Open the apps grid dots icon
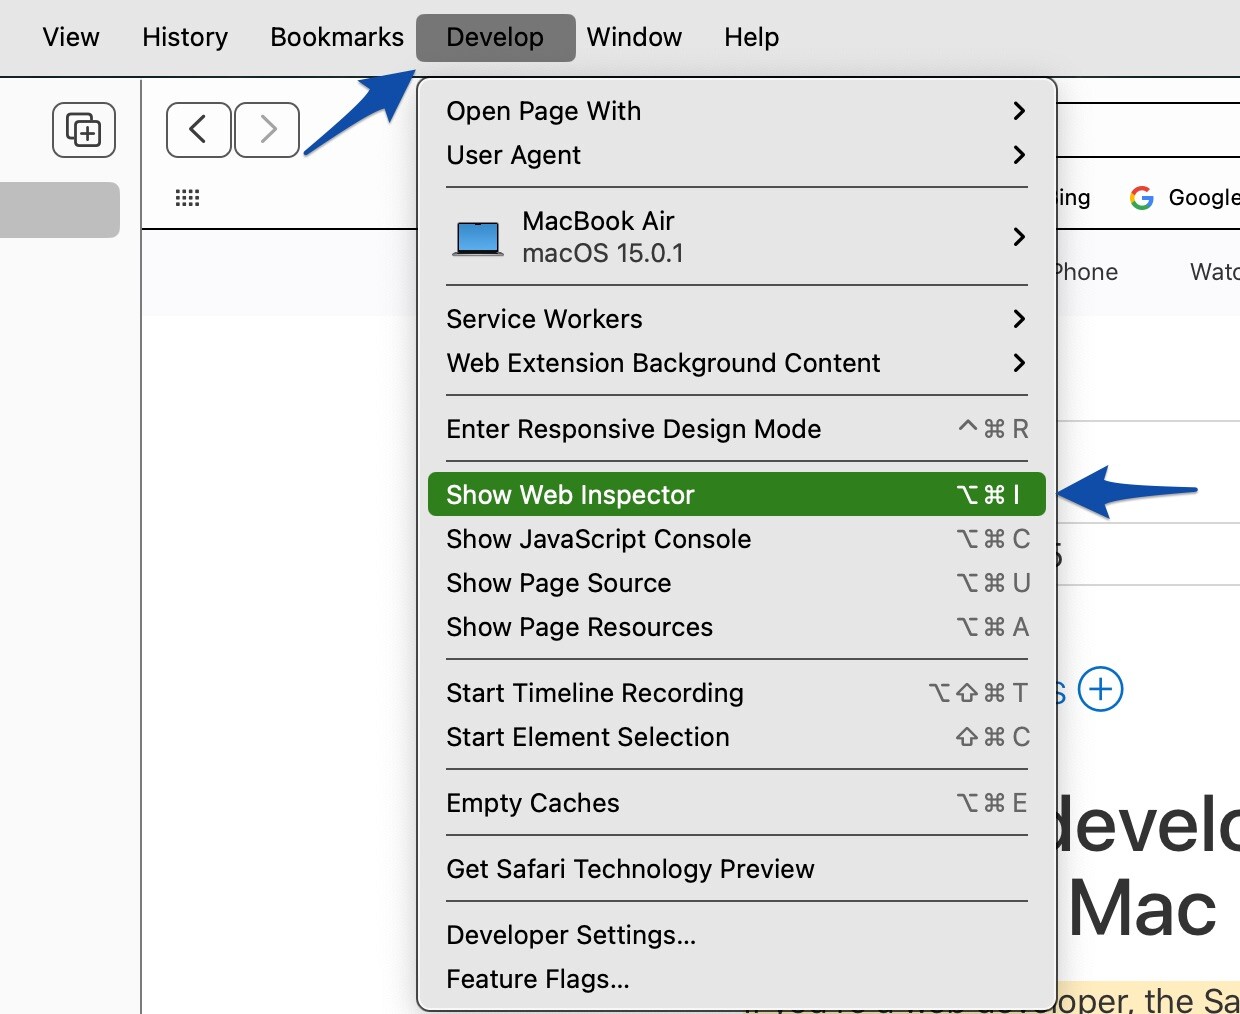1240x1014 pixels. 187,198
